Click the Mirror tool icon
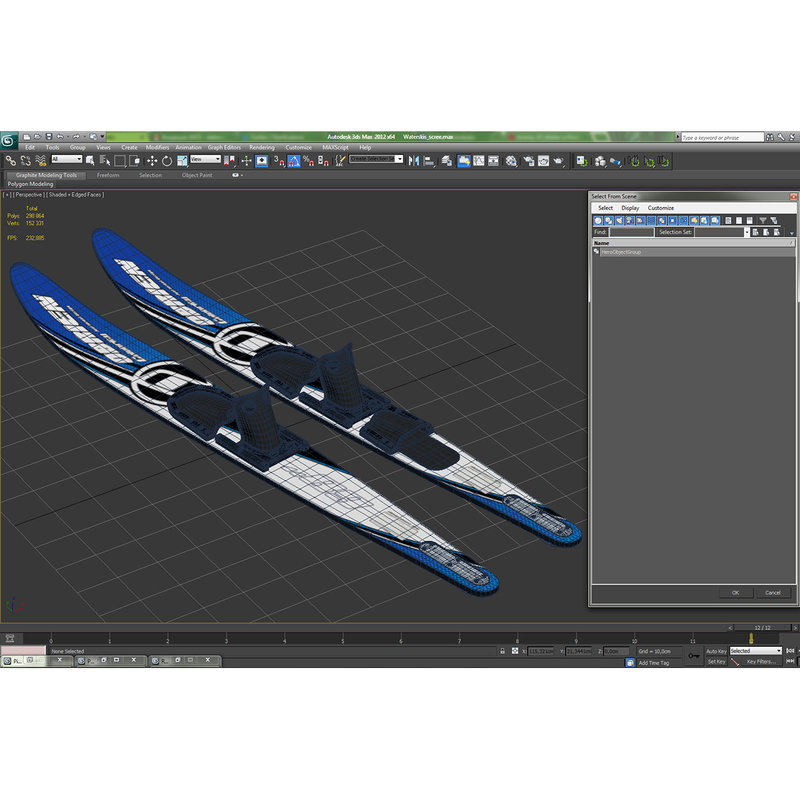This screenshot has width=800, height=800. (x=413, y=160)
